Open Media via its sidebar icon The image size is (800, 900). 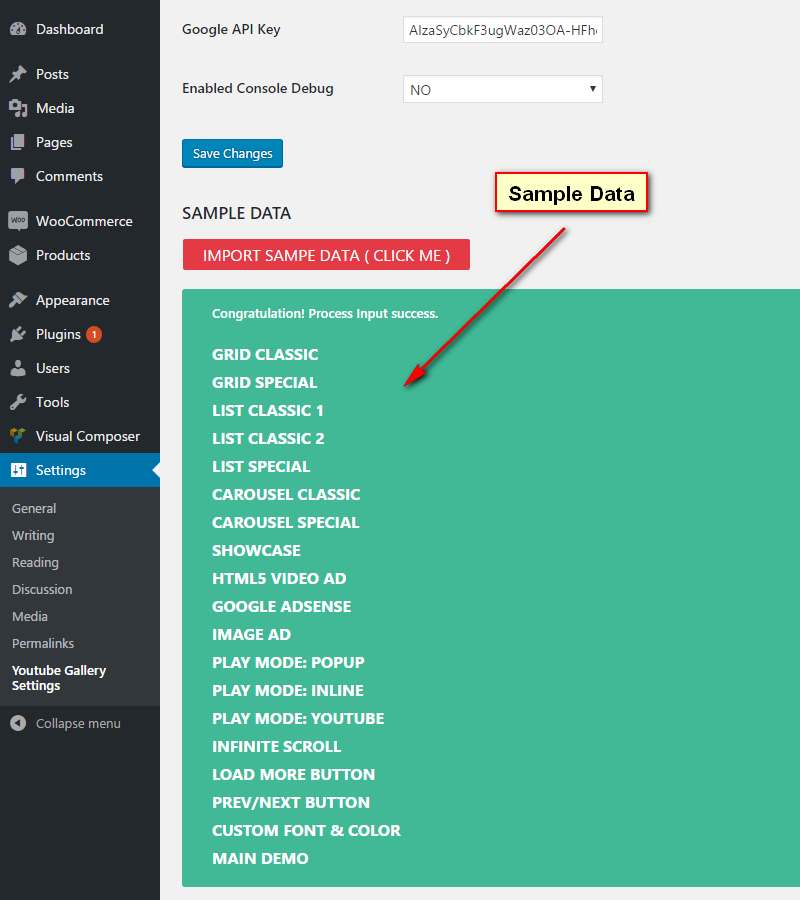18,108
